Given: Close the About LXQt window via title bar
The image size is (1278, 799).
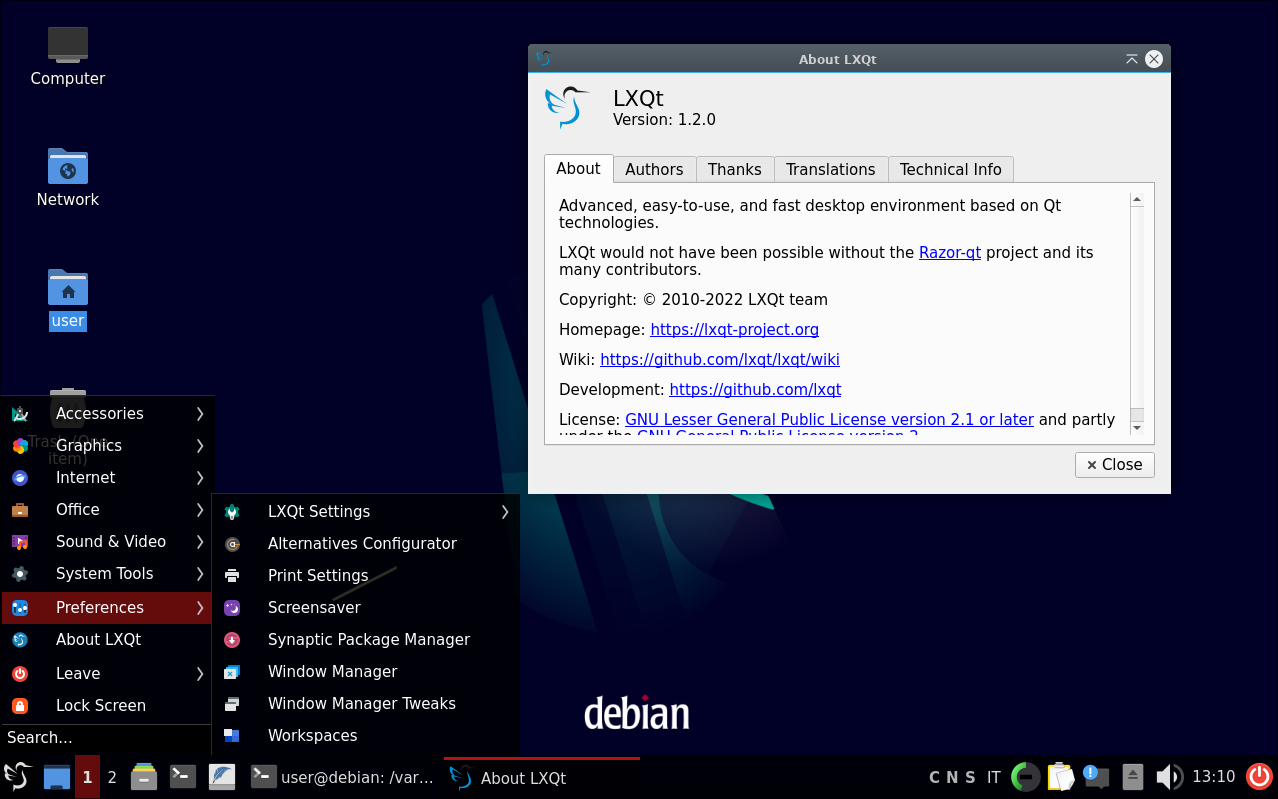Looking at the screenshot, I should point(1154,59).
